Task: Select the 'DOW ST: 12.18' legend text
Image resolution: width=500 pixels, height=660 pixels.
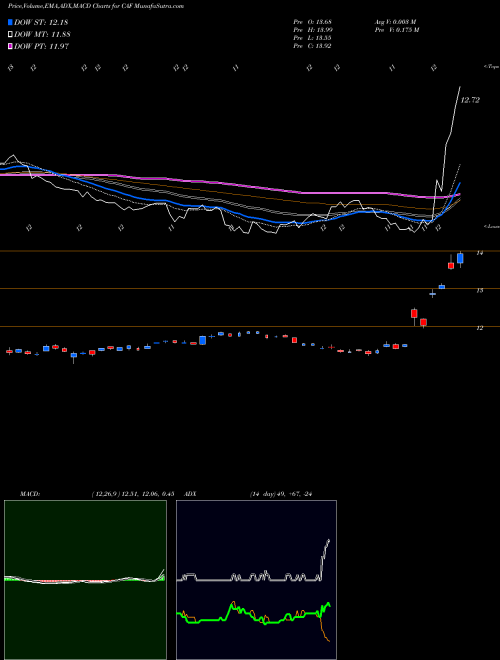Action: (x=41, y=22)
